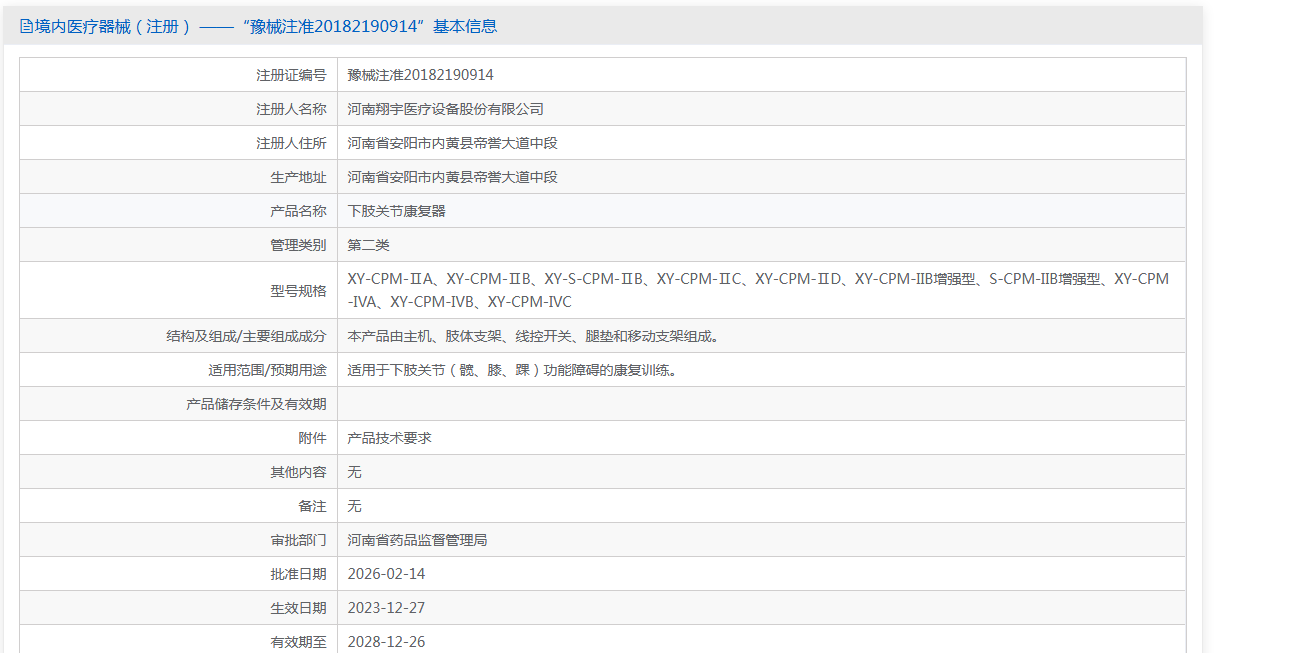Click the 备注 label
This screenshot has width=1311, height=653.
click(x=312, y=506)
